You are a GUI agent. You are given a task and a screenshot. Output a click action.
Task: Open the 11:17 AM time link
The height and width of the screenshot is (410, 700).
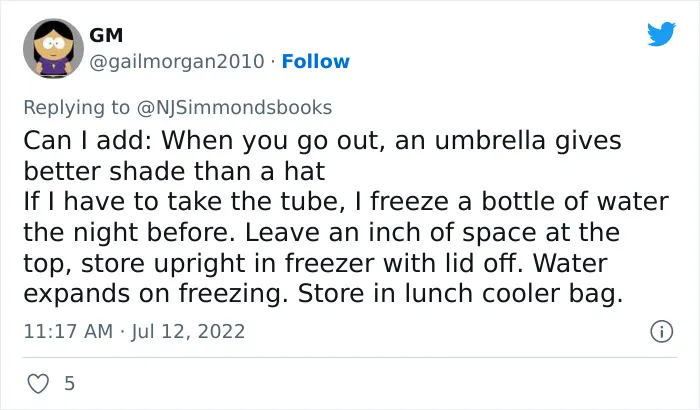(x=68, y=331)
